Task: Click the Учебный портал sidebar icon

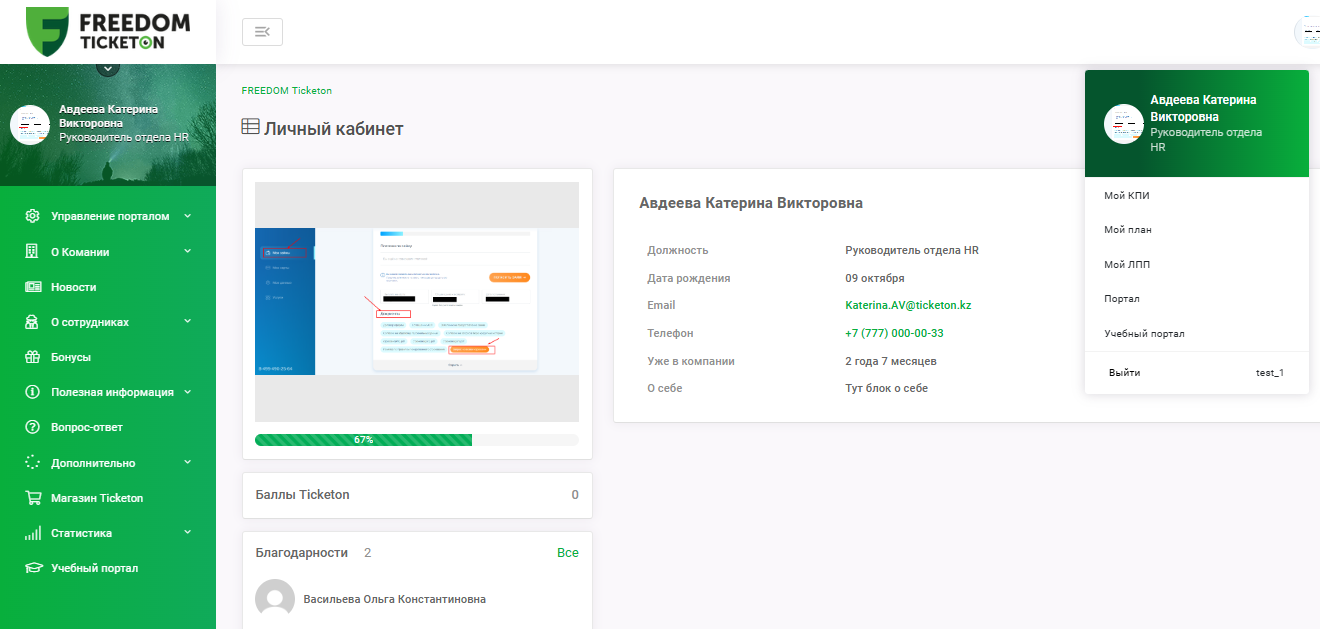Action: pyautogui.click(x=33, y=568)
